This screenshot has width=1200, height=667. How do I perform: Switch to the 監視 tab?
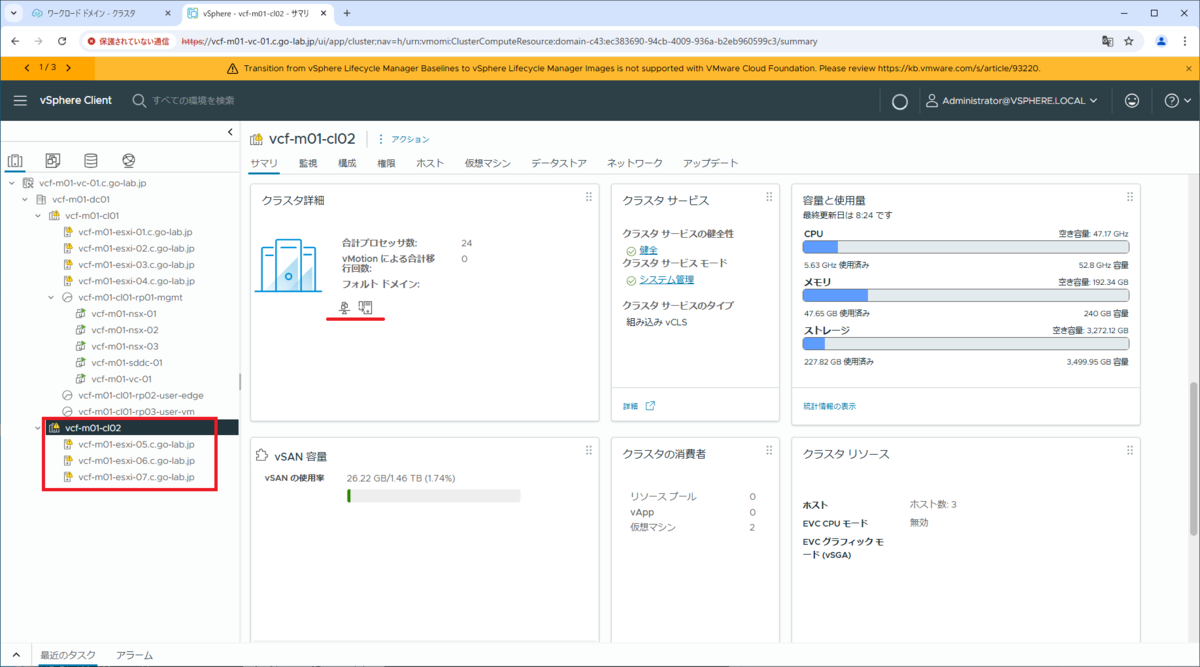pyautogui.click(x=308, y=163)
